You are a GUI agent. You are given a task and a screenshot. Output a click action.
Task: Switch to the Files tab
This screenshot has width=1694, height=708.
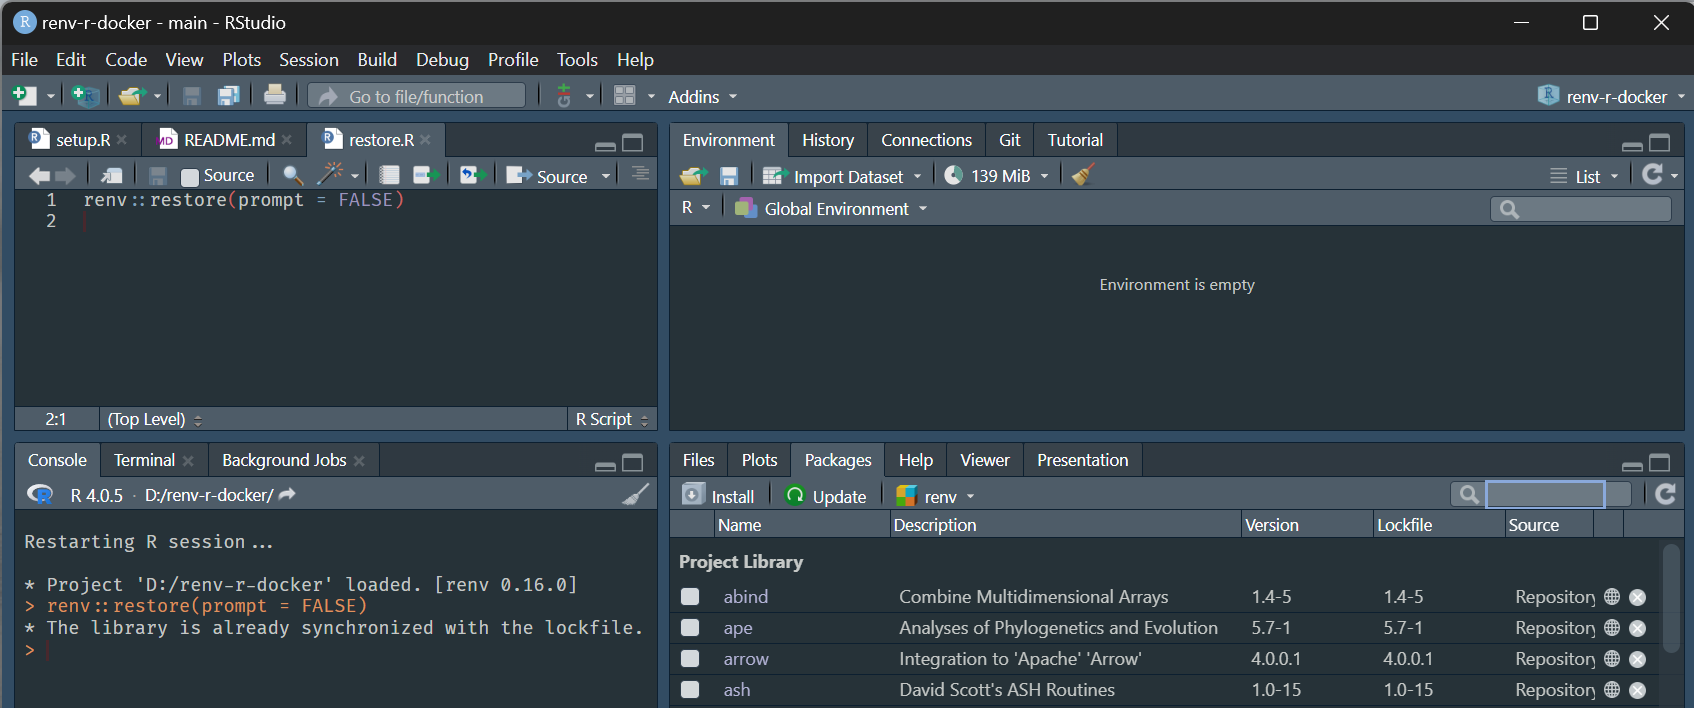698,460
